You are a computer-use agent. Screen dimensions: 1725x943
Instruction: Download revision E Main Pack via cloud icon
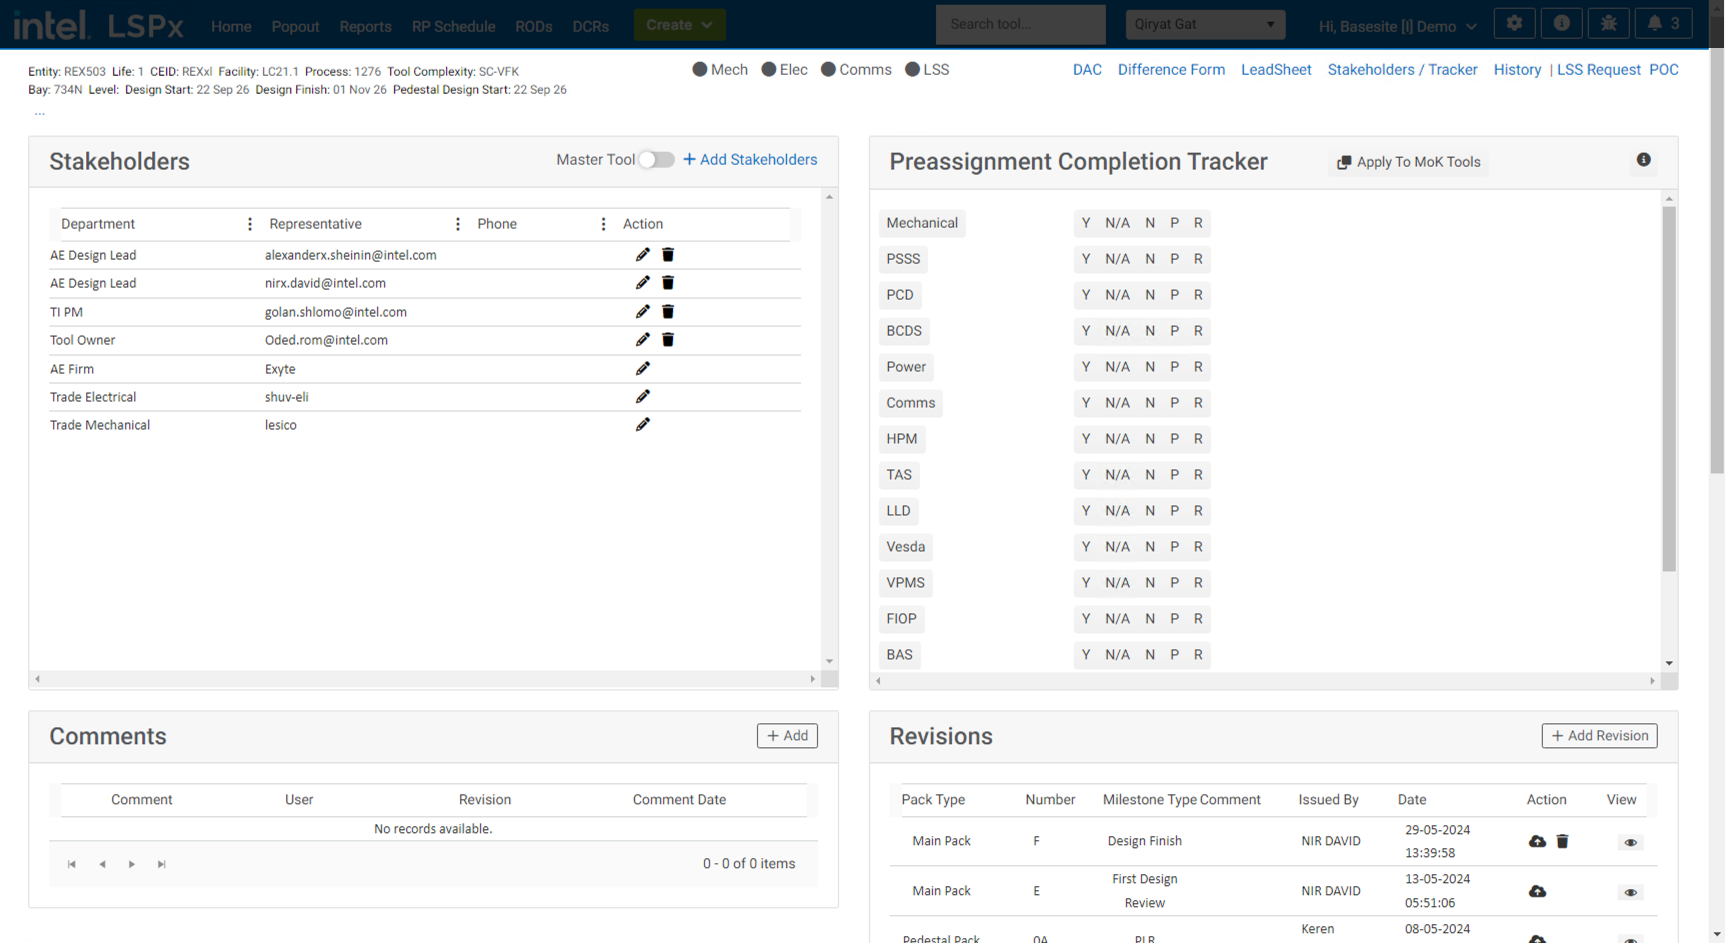point(1537,891)
